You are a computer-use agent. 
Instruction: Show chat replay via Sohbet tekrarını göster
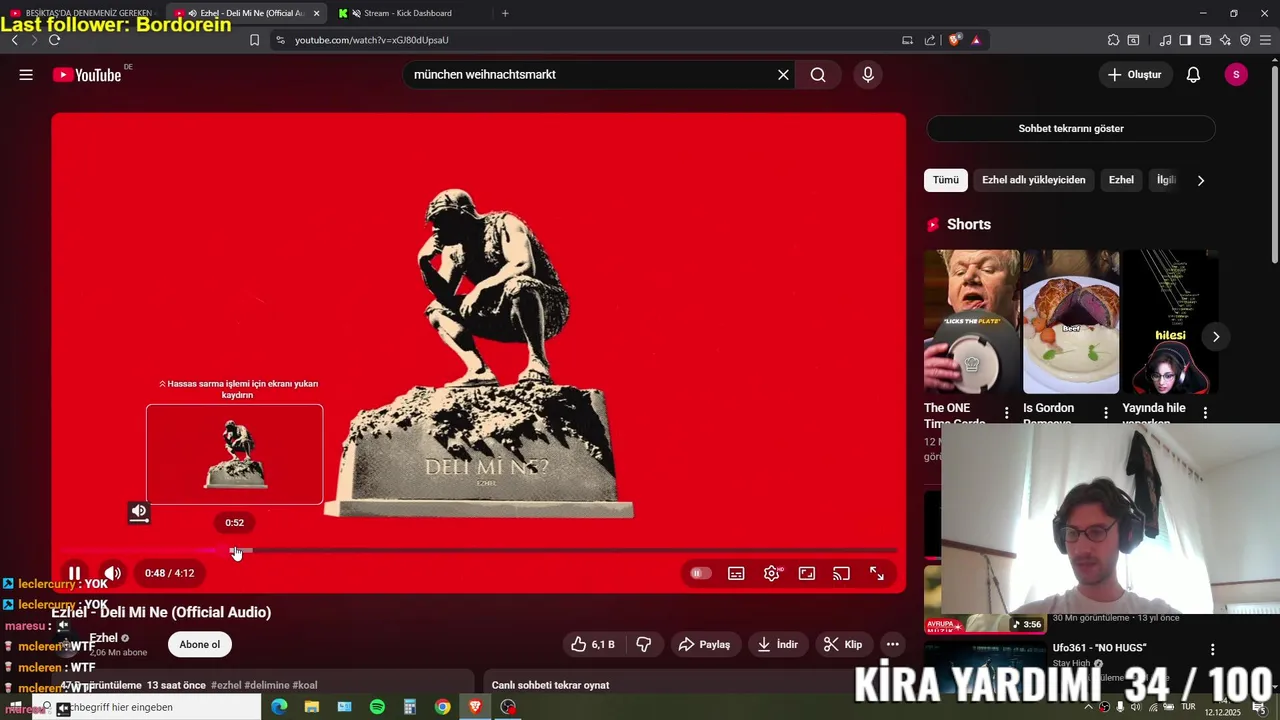(1071, 129)
